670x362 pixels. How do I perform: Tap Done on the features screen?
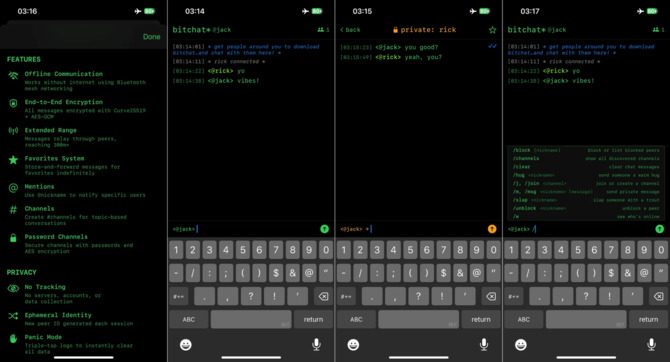pos(151,37)
